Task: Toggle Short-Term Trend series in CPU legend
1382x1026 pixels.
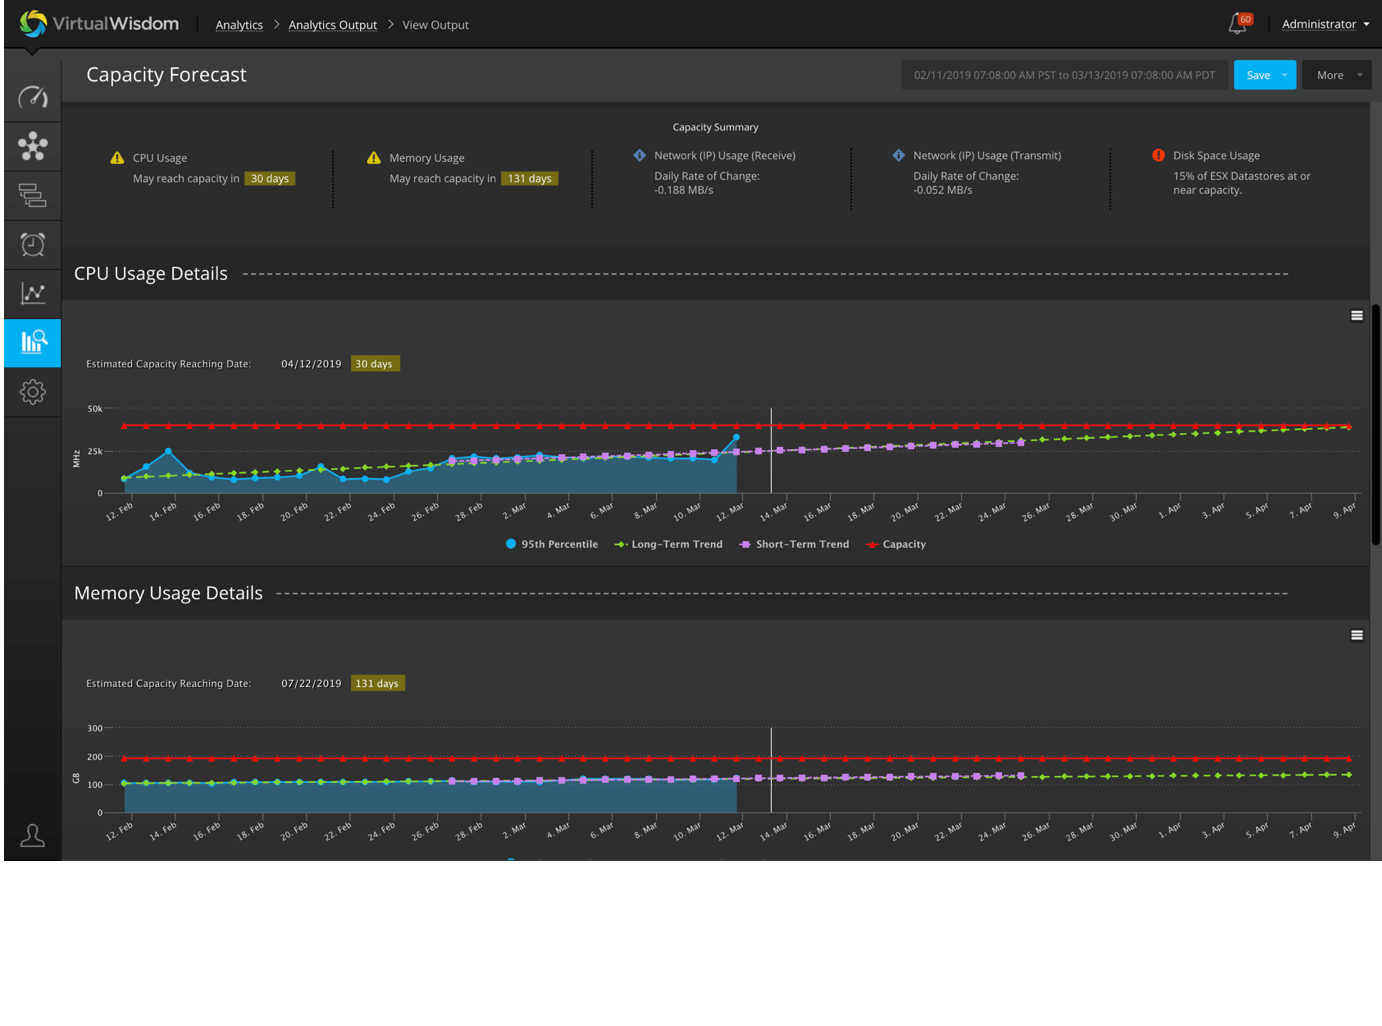Action: pos(794,544)
